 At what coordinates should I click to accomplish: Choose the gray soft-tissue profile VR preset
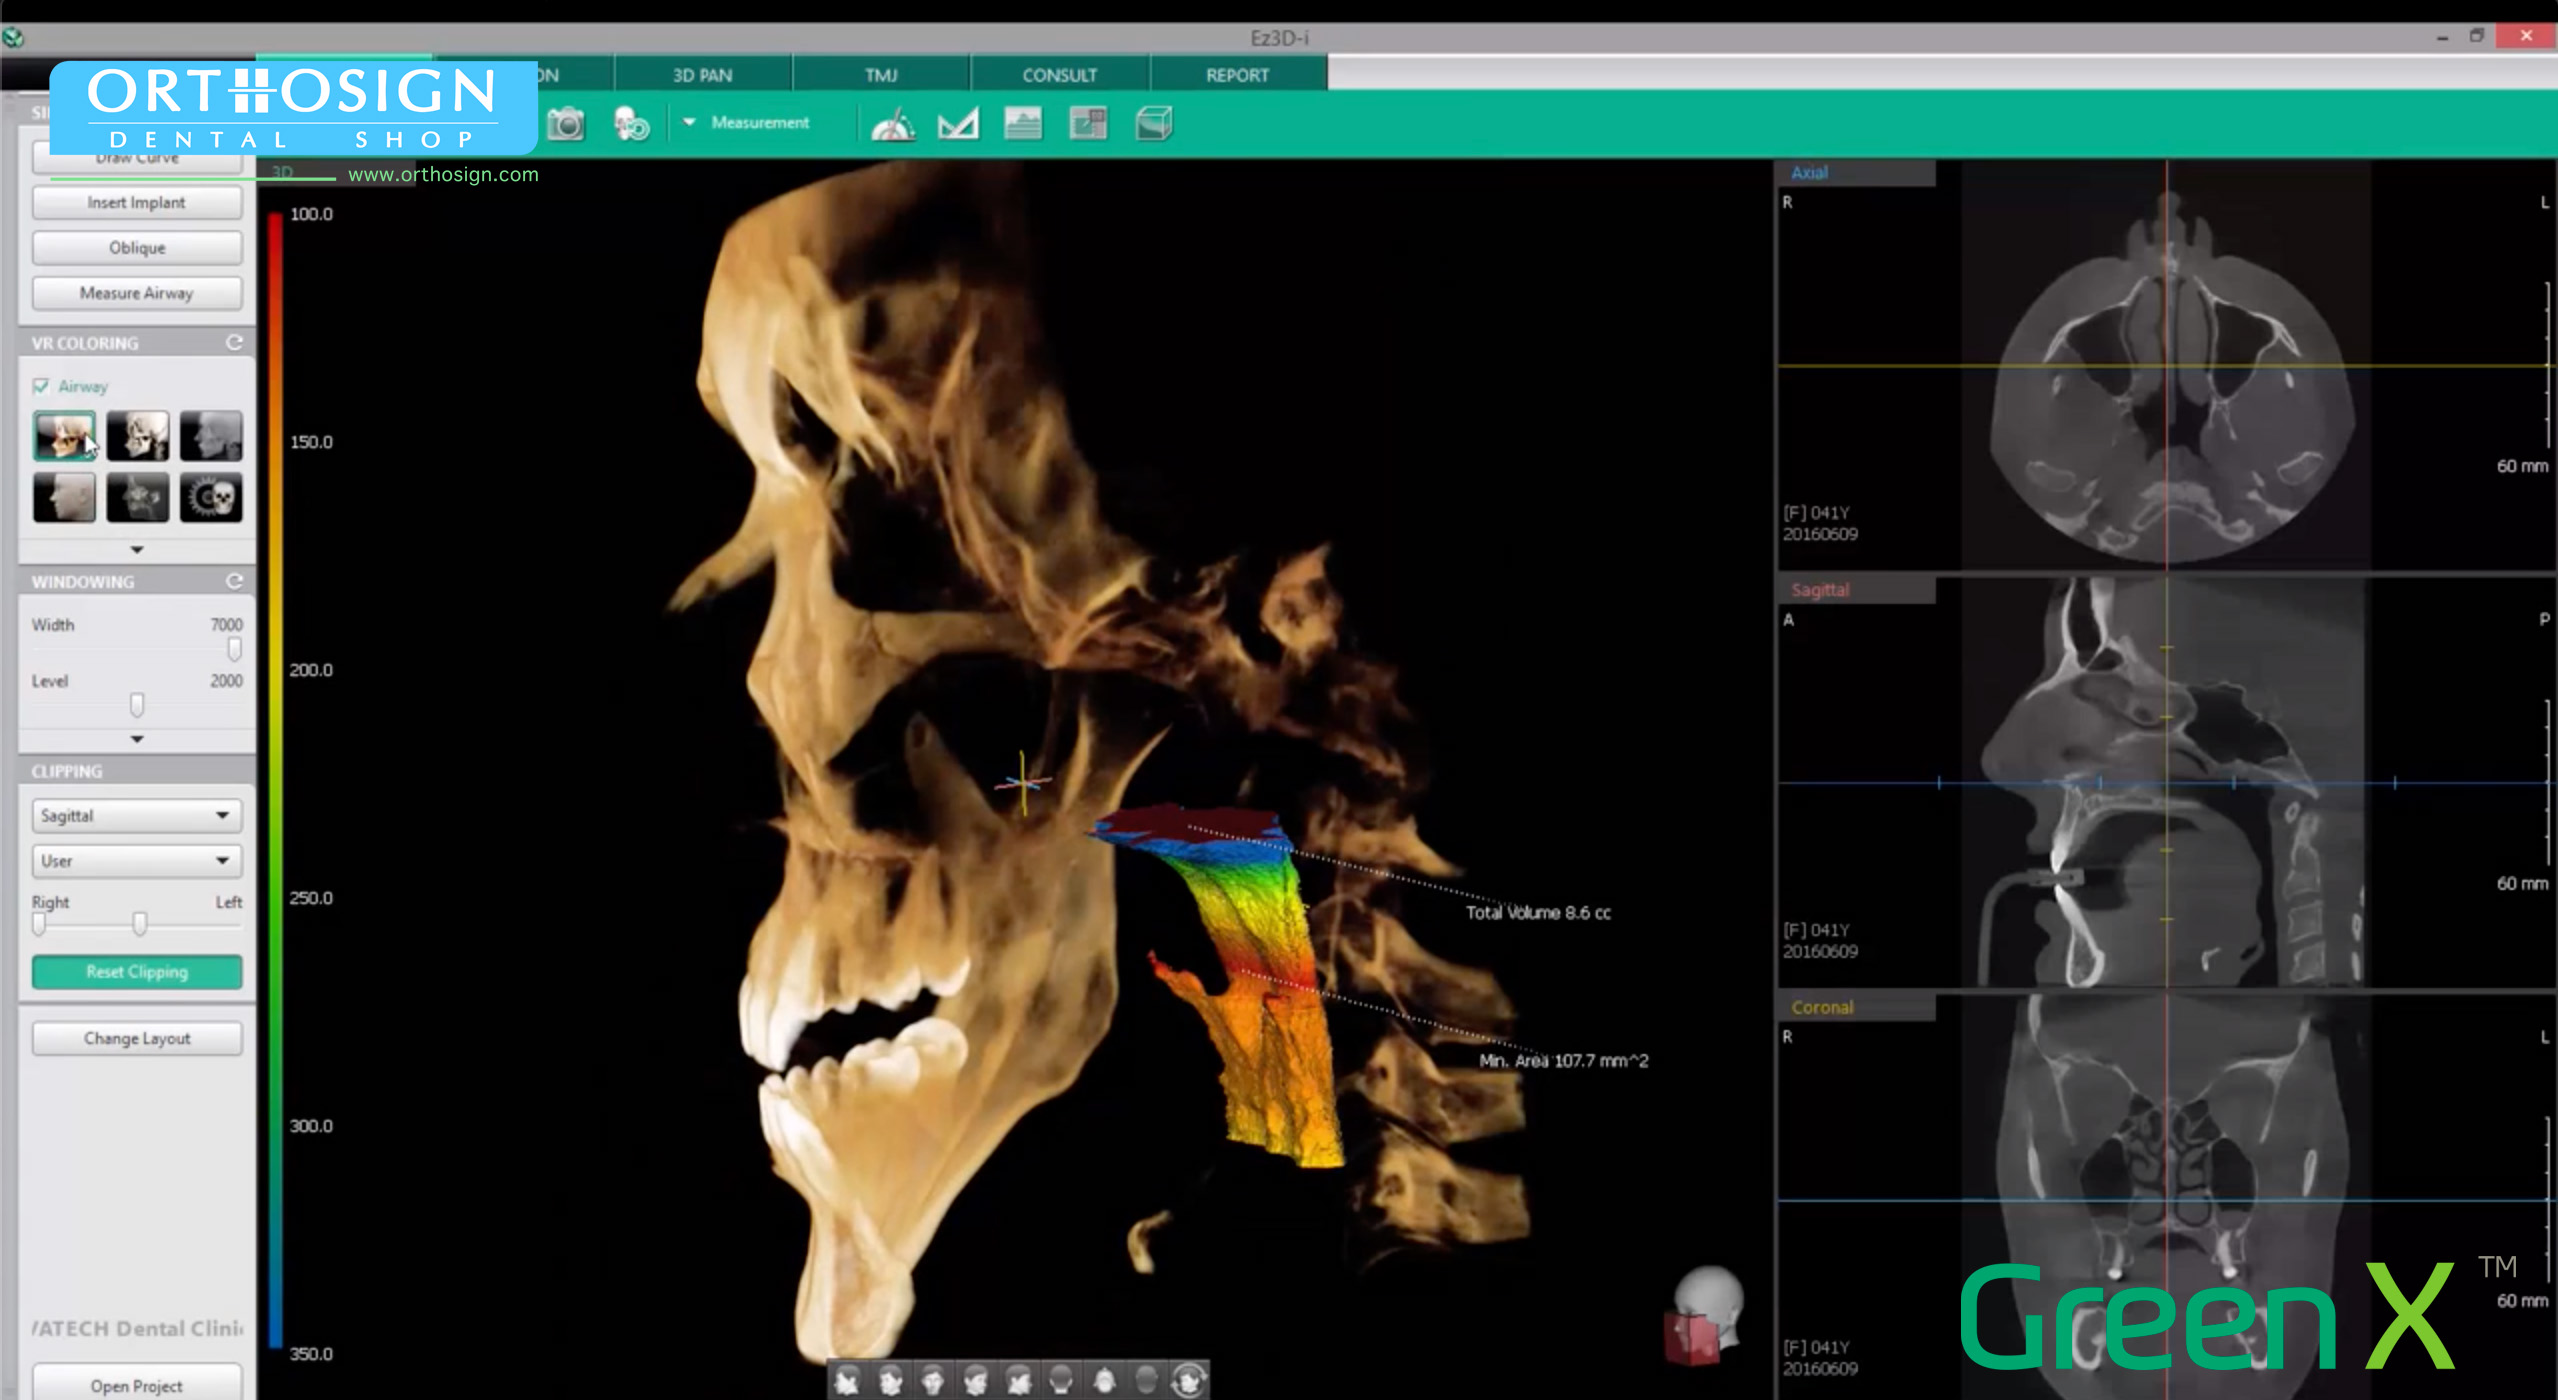[211, 435]
